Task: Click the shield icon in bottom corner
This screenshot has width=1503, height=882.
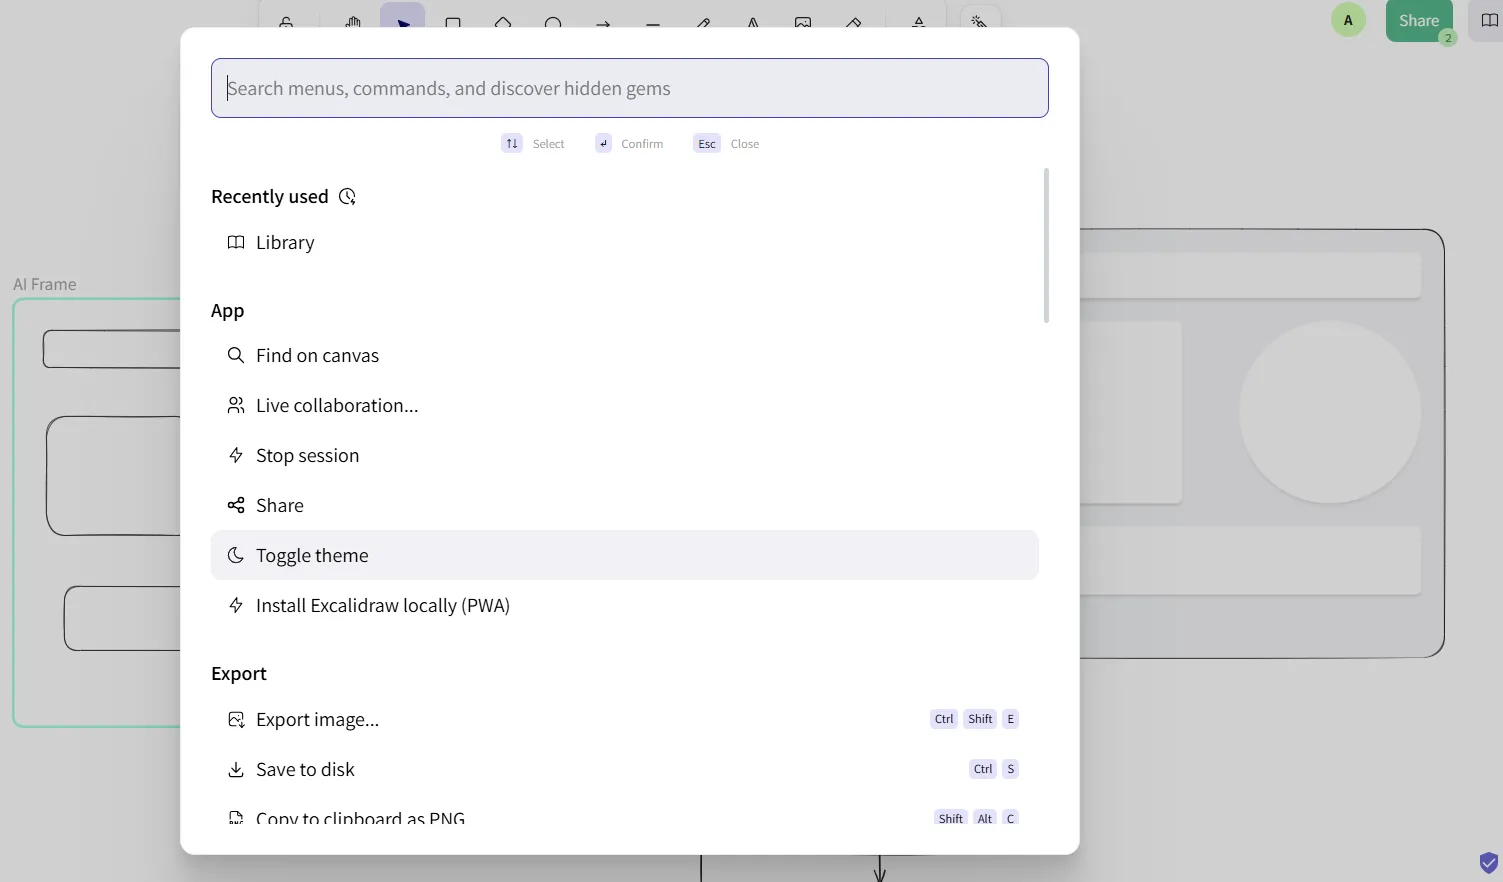Action: 1488,862
